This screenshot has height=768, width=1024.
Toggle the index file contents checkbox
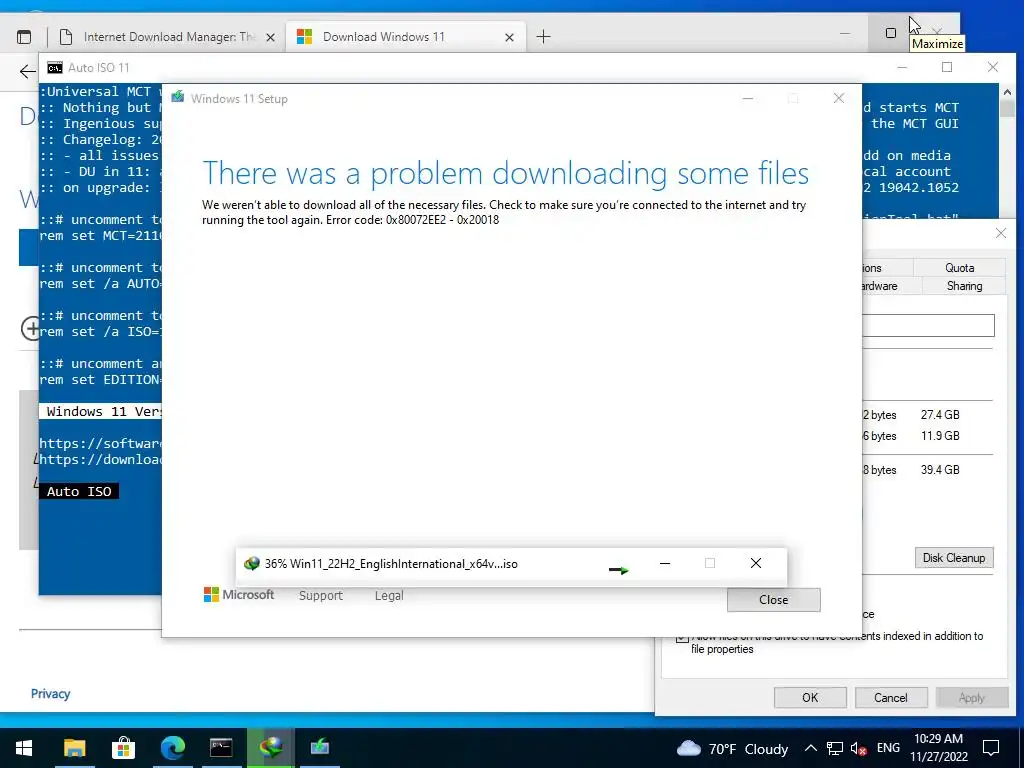click(682, 637)
